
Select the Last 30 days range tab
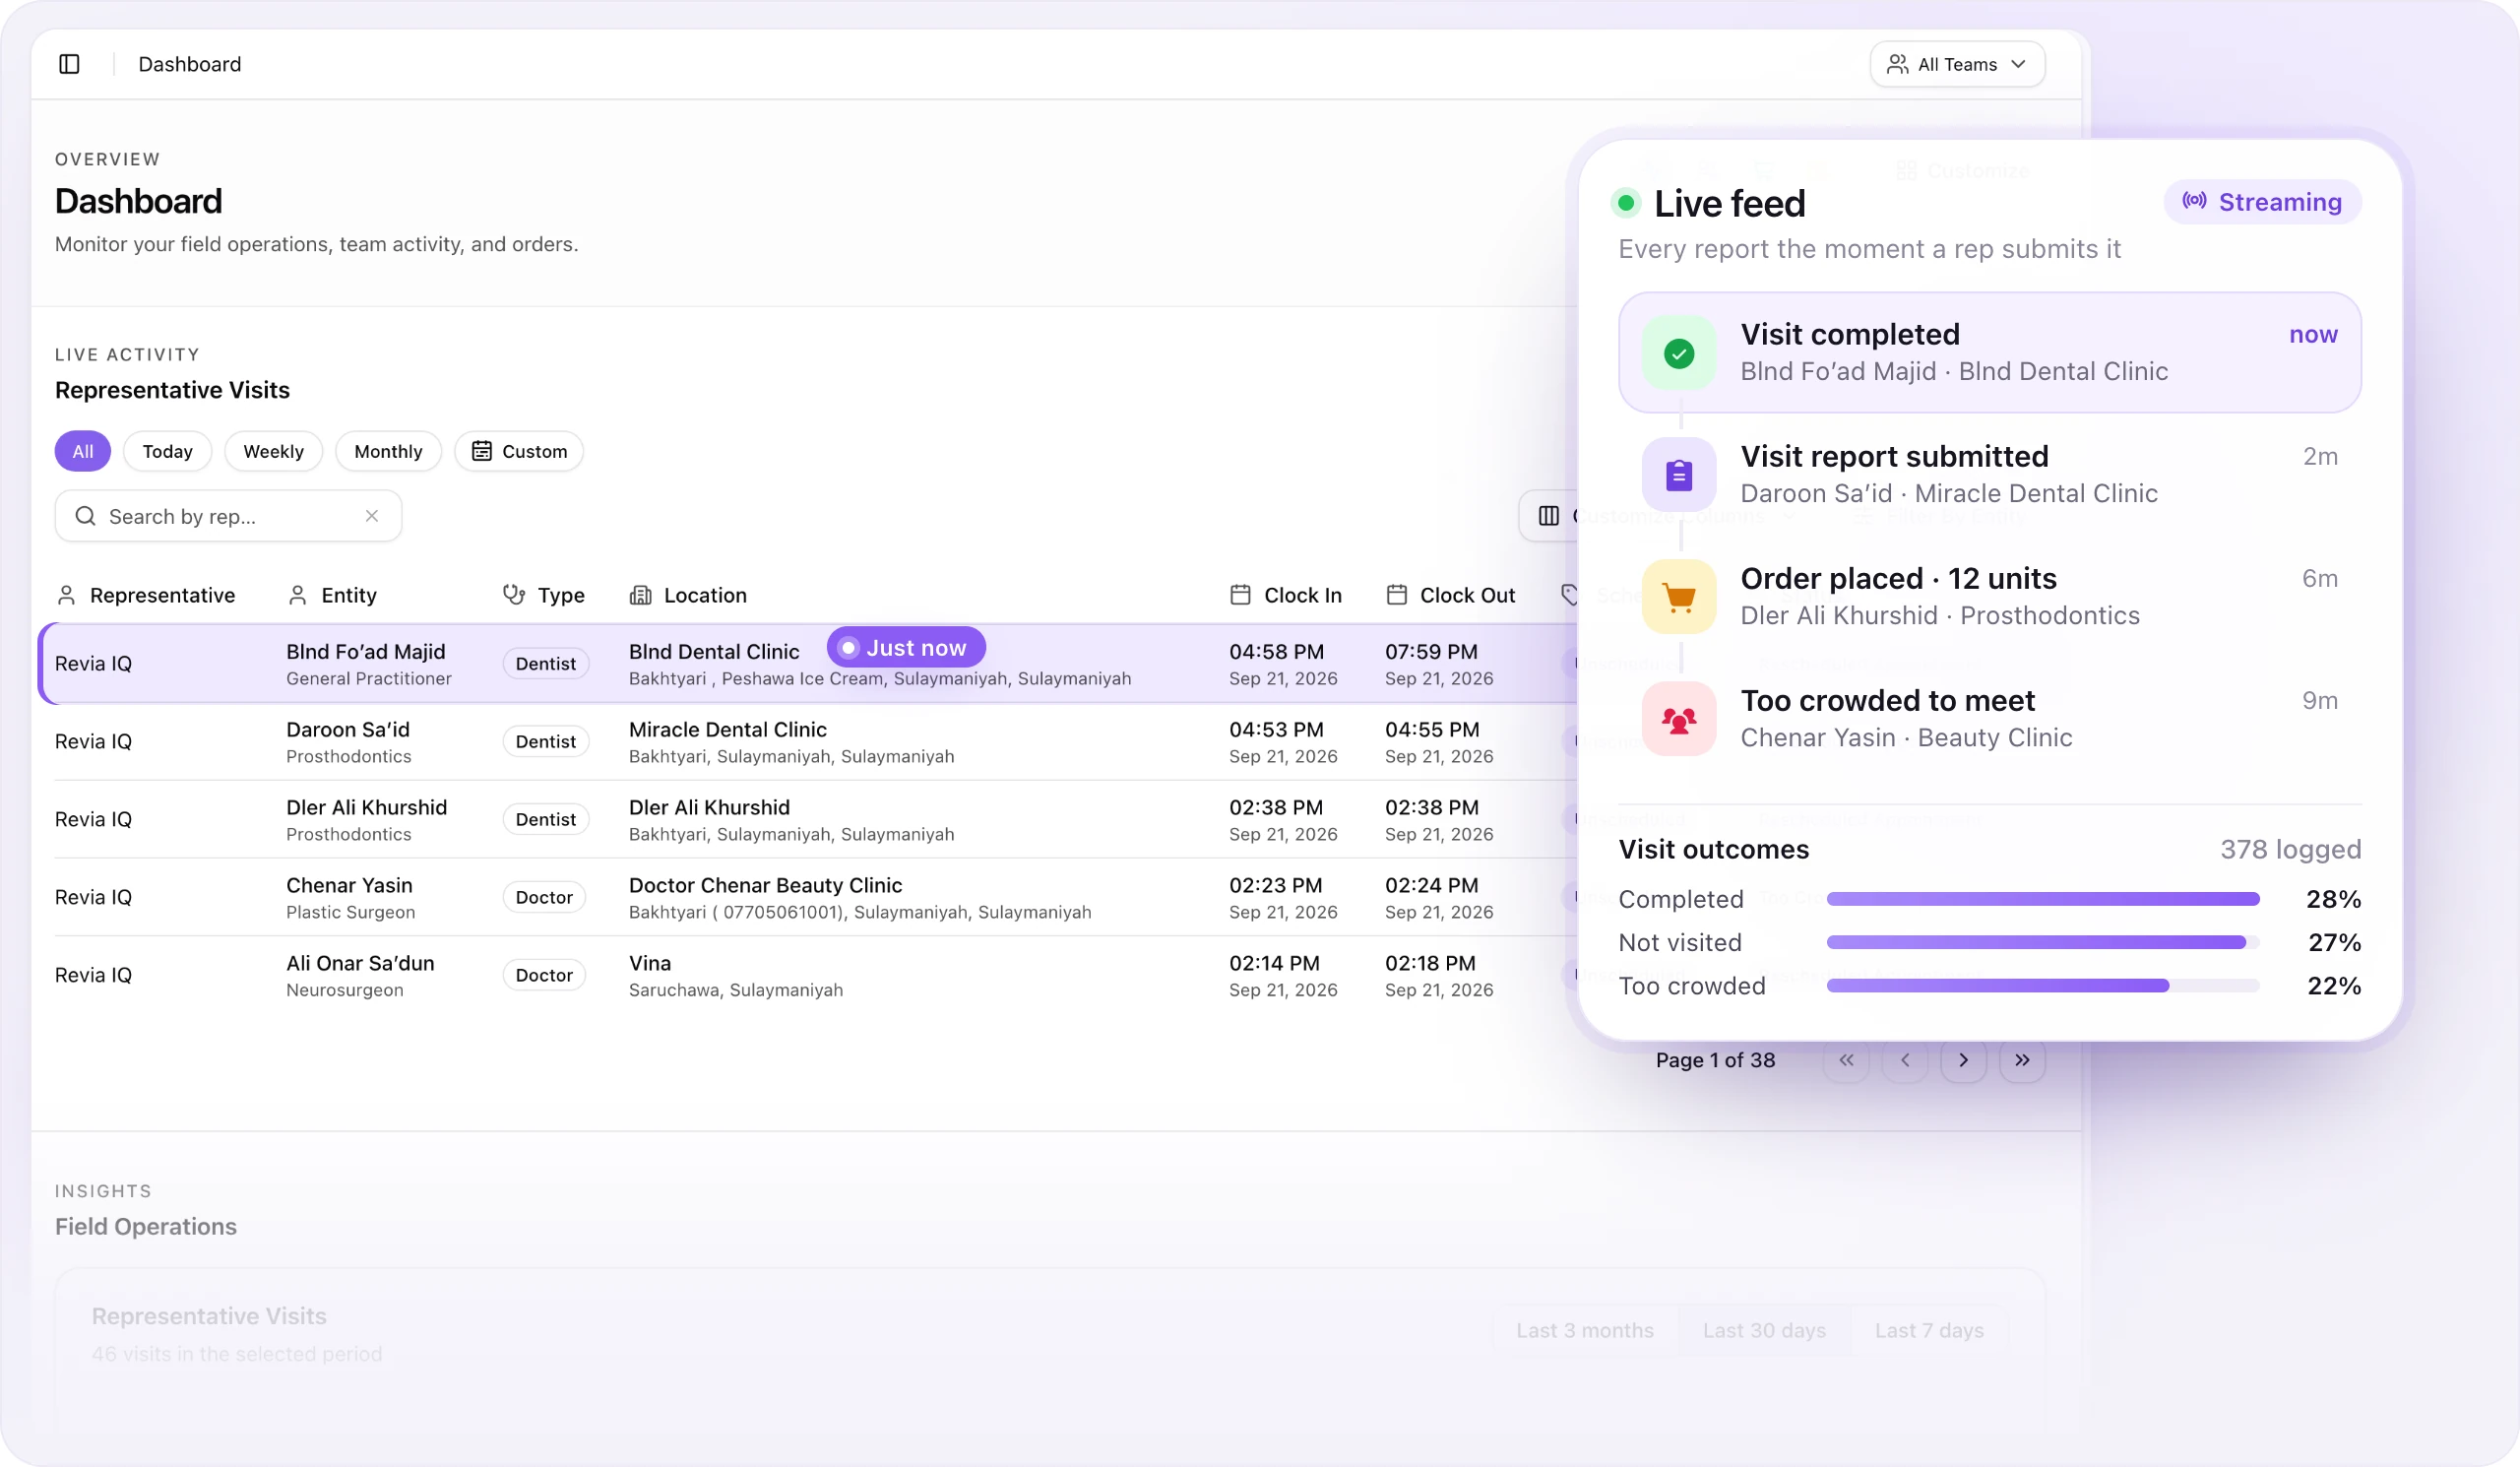point(1764,1330)
